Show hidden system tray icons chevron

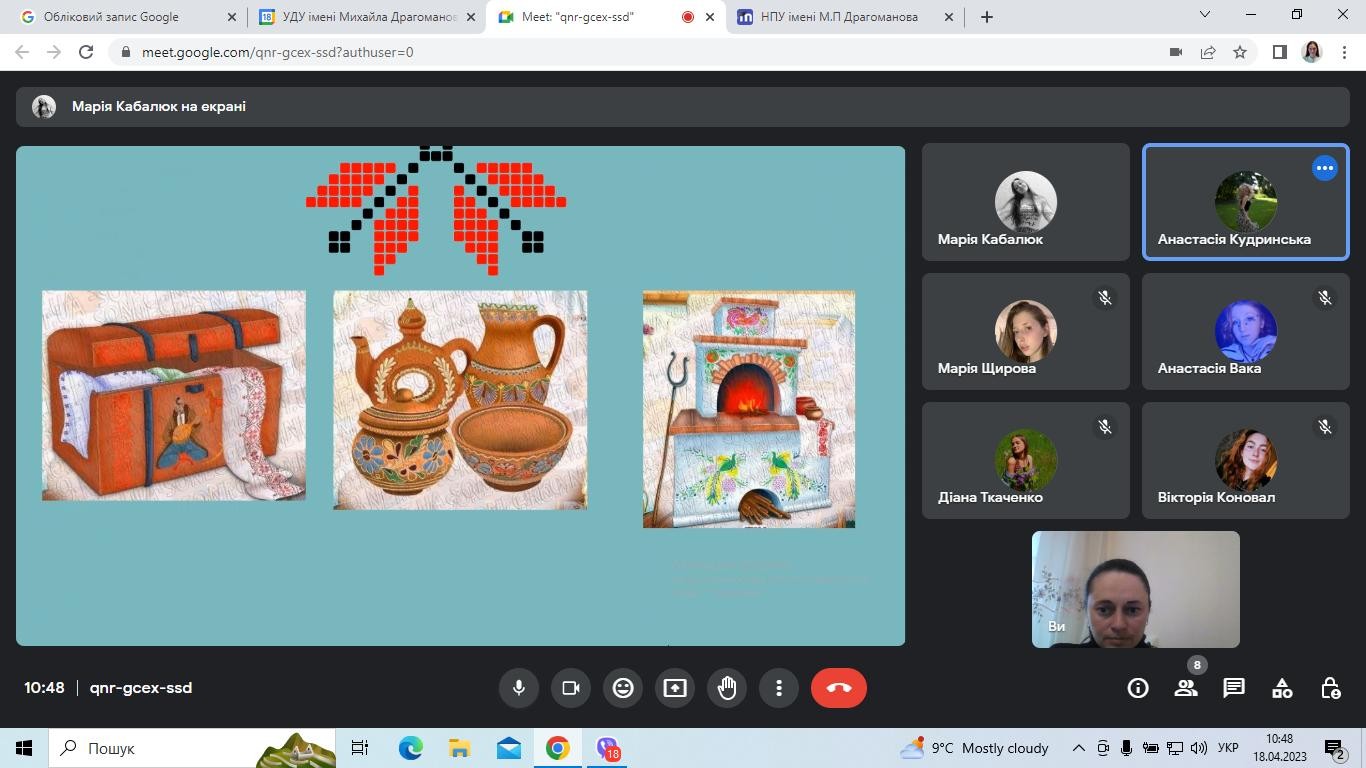tap(1079, 748)
